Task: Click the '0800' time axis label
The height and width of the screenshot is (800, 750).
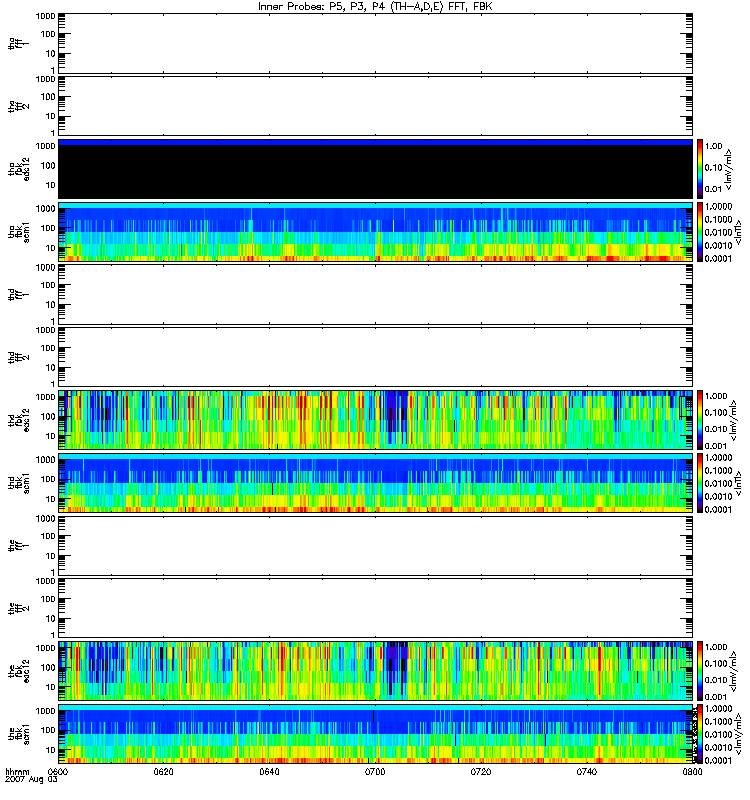Action: pyautogui.click(x=692, y=772)
